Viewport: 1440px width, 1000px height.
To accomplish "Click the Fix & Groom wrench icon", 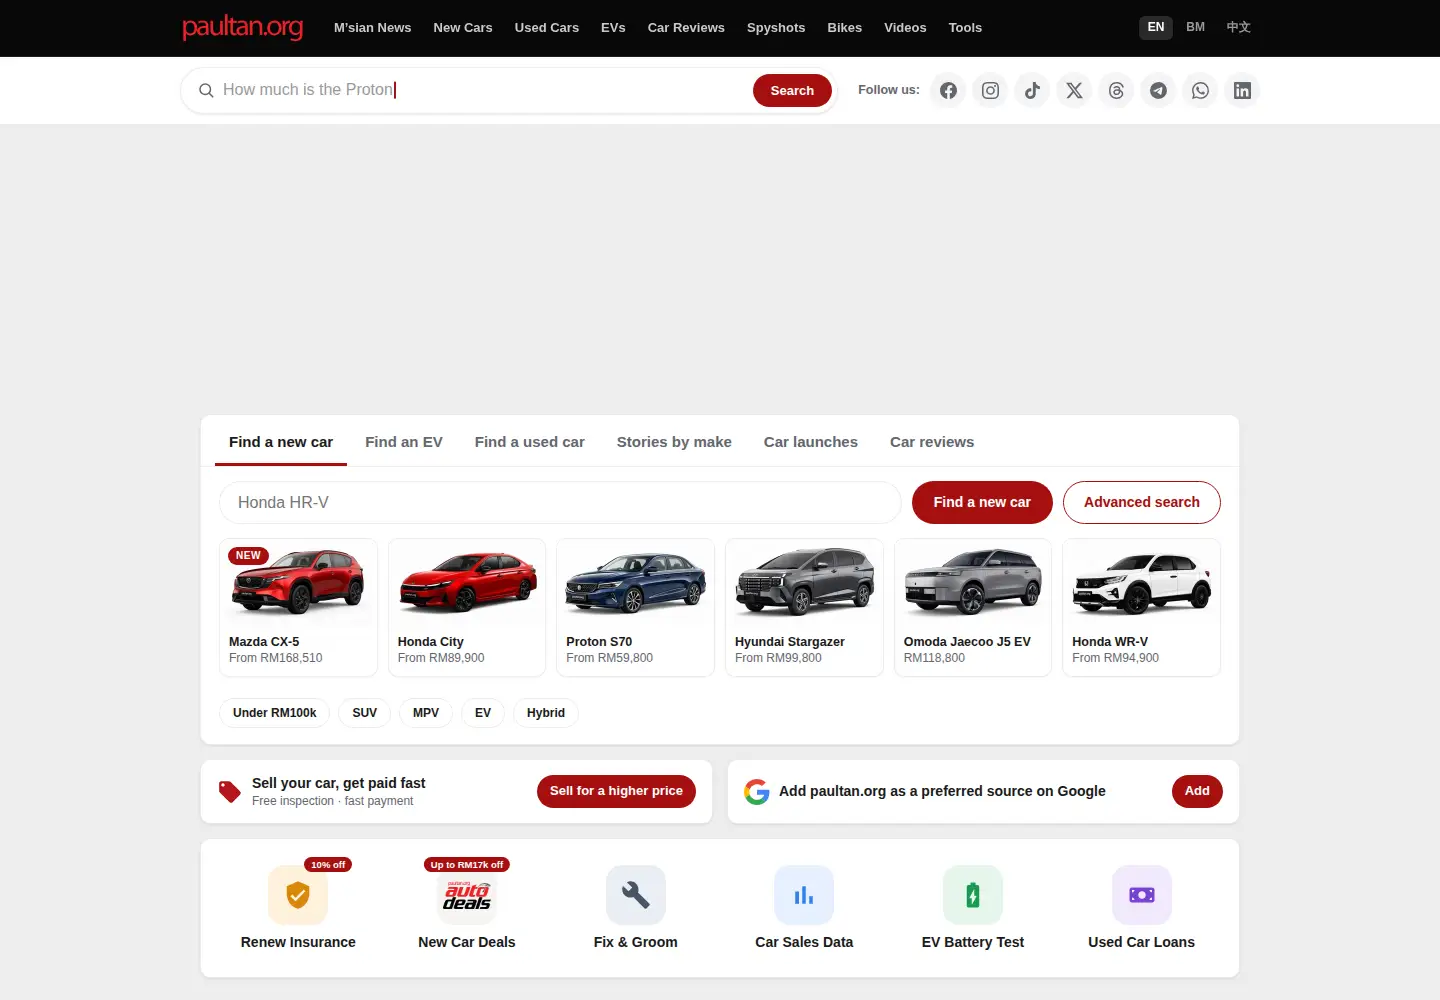I will pos(636,895).
